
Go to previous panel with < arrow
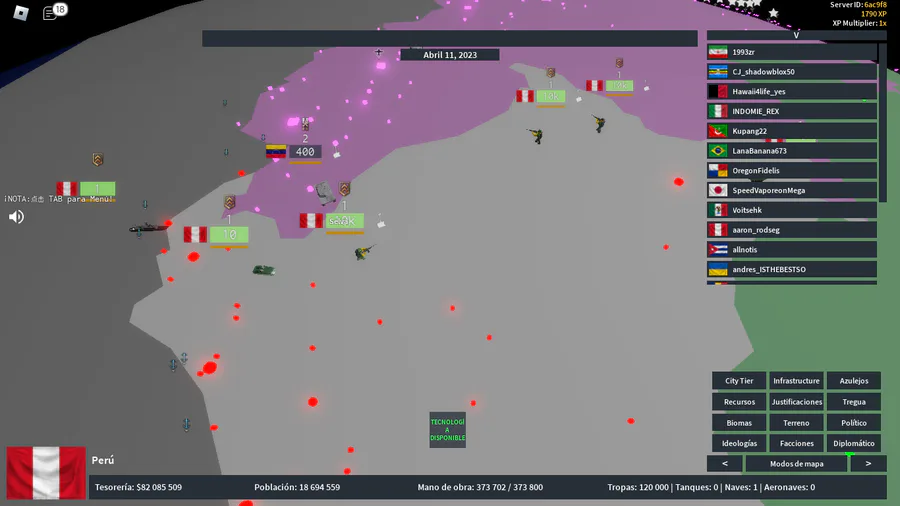click(724, 464)
